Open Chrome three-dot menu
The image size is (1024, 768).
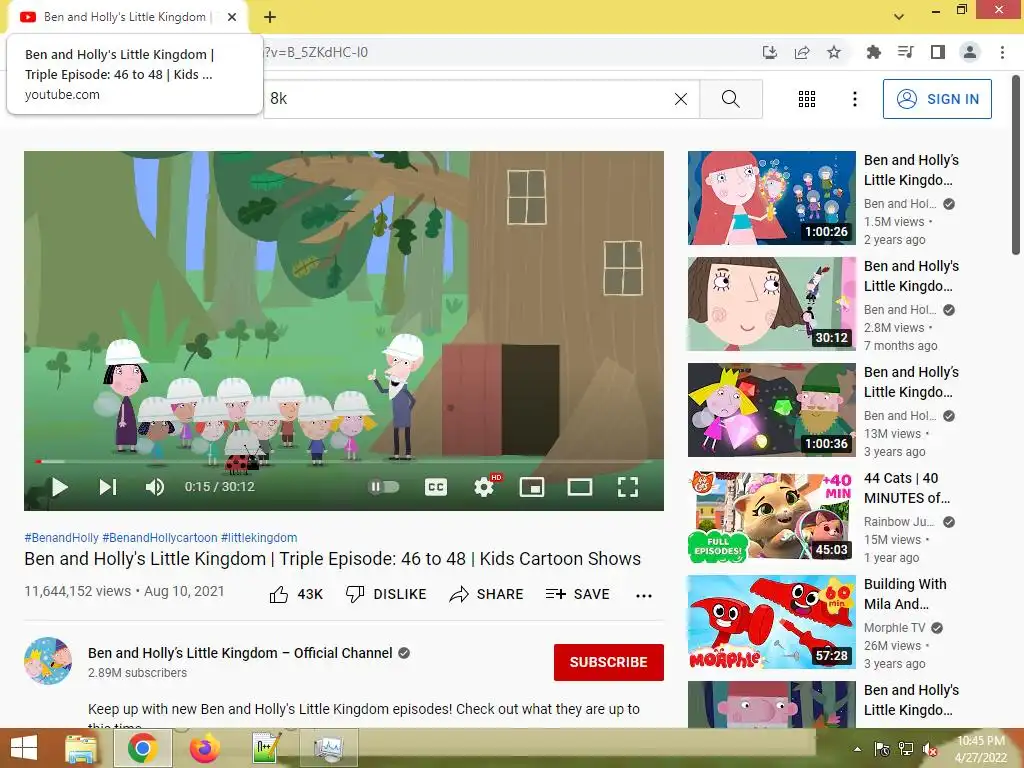coord(1002,52)
